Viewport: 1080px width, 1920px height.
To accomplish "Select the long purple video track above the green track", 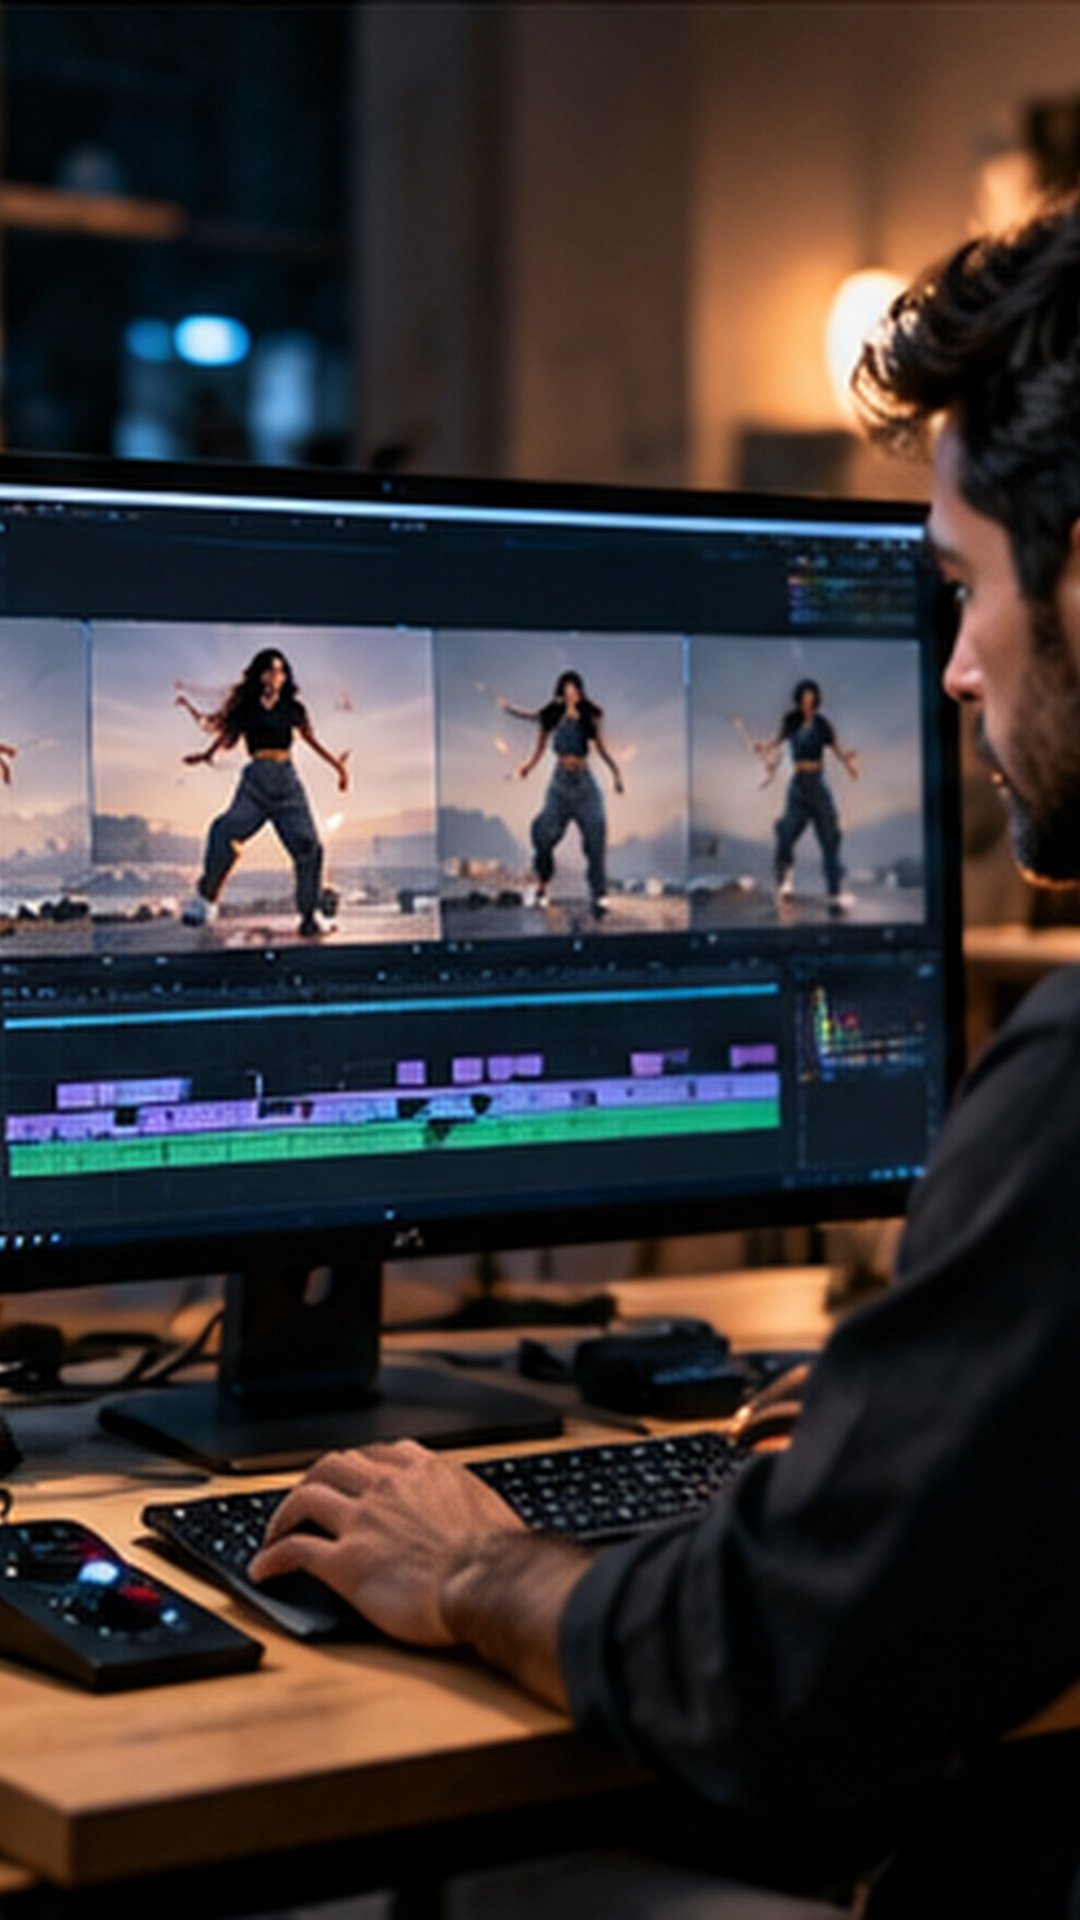I will click(x=394, y=1104).
